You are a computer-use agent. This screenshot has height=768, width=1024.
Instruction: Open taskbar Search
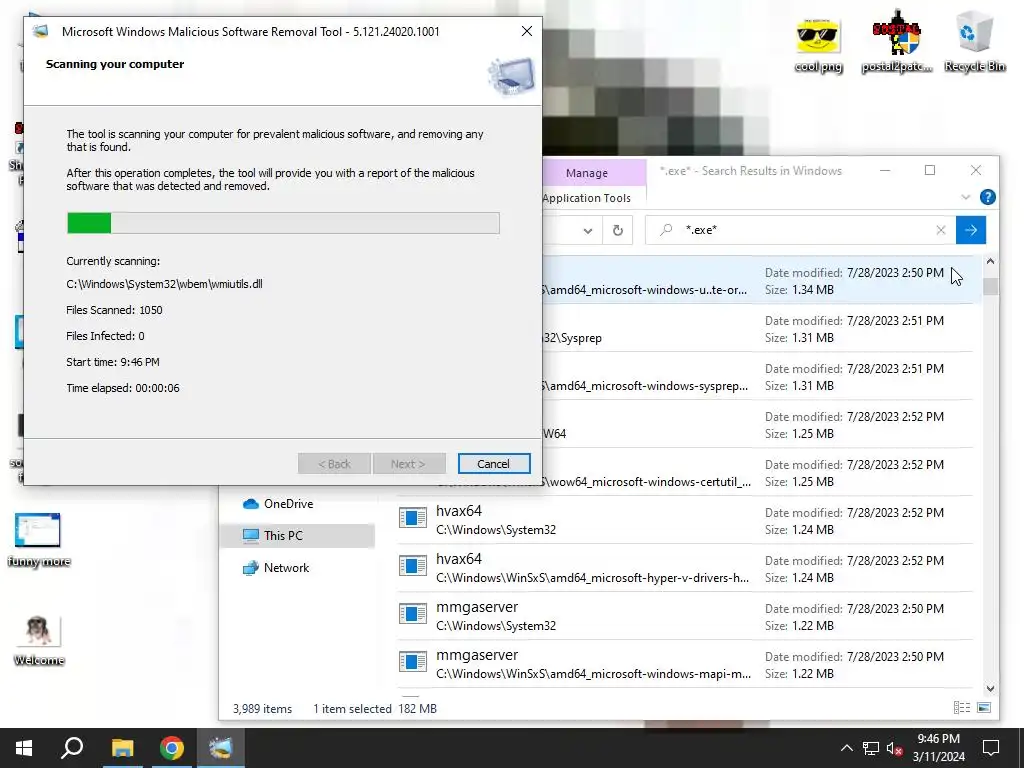[72, 748]
